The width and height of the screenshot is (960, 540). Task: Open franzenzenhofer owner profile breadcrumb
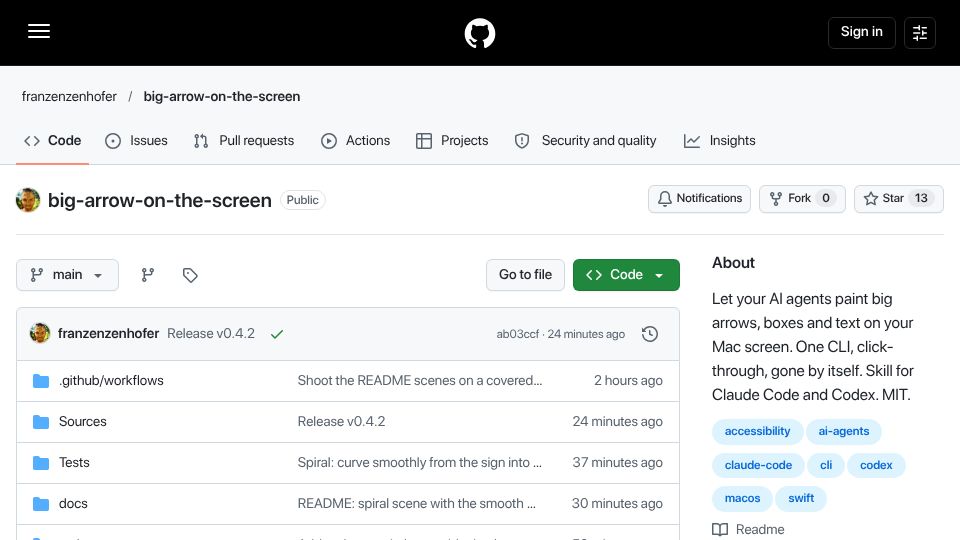pos(69,97)
